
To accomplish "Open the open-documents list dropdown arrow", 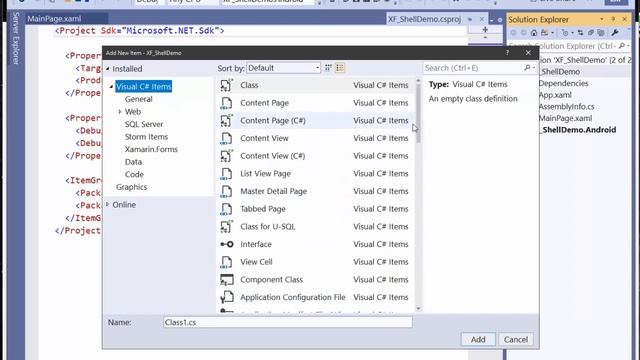I will click(x=492, y=20).
